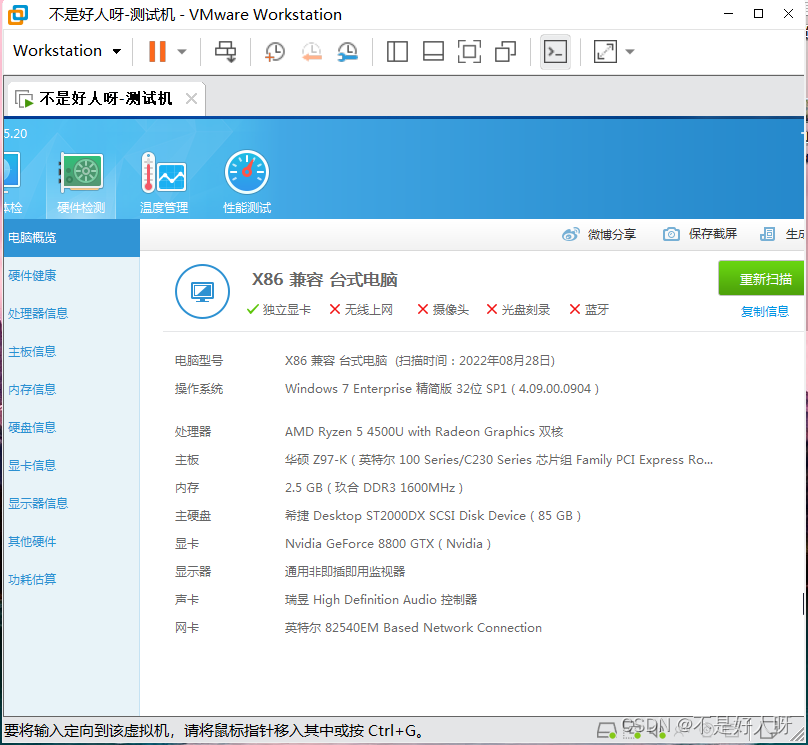Screen dimensions: 808x745
Task: Open 内存信息 in the sidebar
Action: [32, 390]
